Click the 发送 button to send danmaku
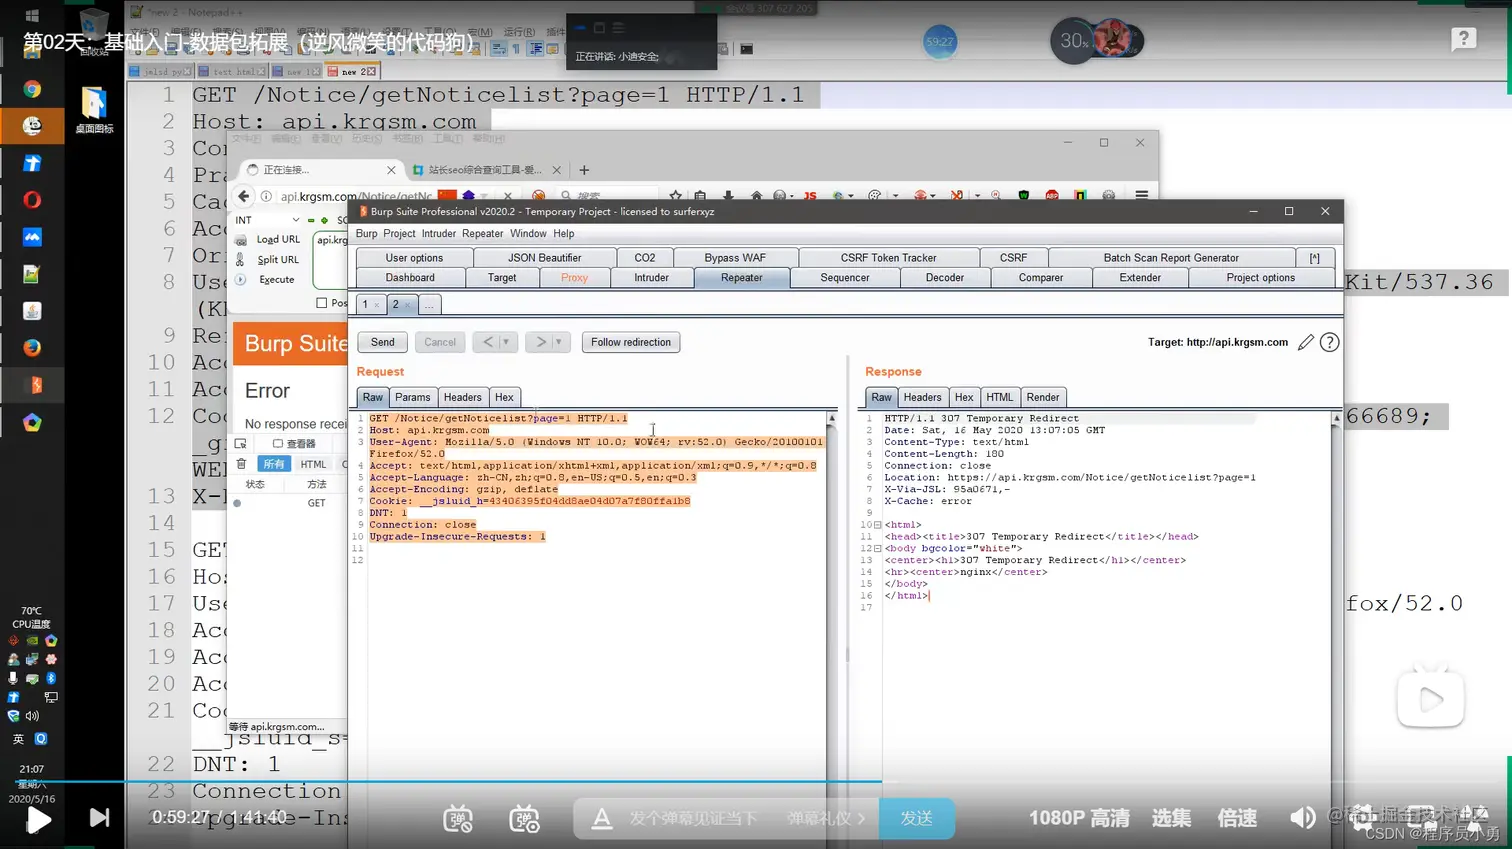Screen dimensions: 1512x849 click(x=916, y=818)
